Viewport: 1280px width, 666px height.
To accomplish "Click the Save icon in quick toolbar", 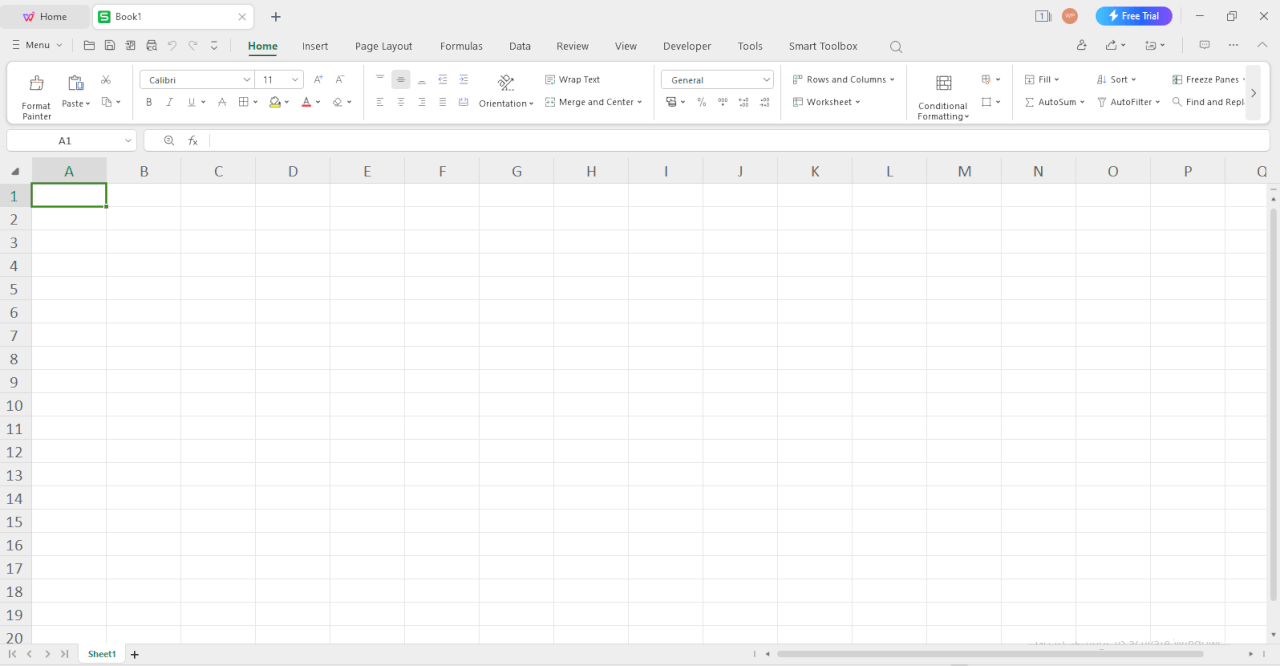I will pyautogui.click(x=110, y=46).
